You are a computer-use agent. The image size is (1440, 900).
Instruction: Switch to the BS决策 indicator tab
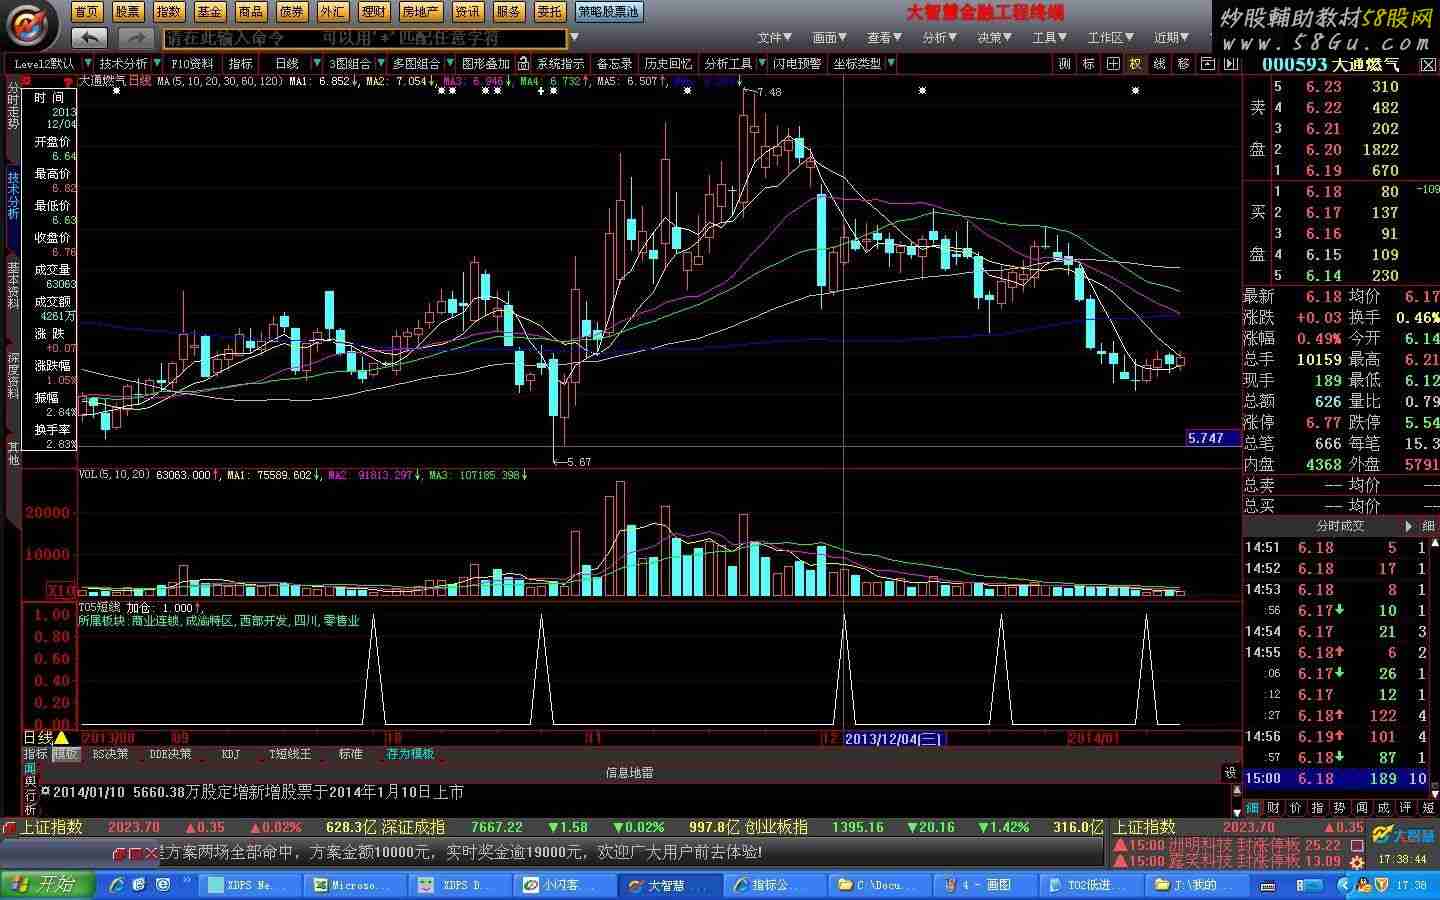click(x=110, y=754)
